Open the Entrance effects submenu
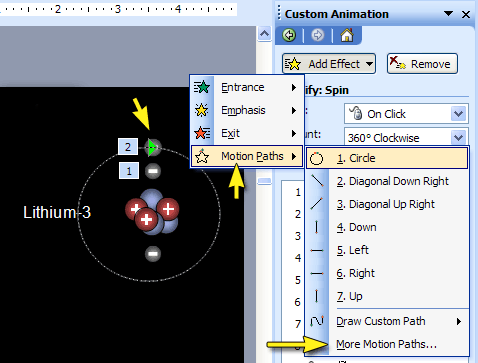This screenshot has width=478, height=363. 247,87
